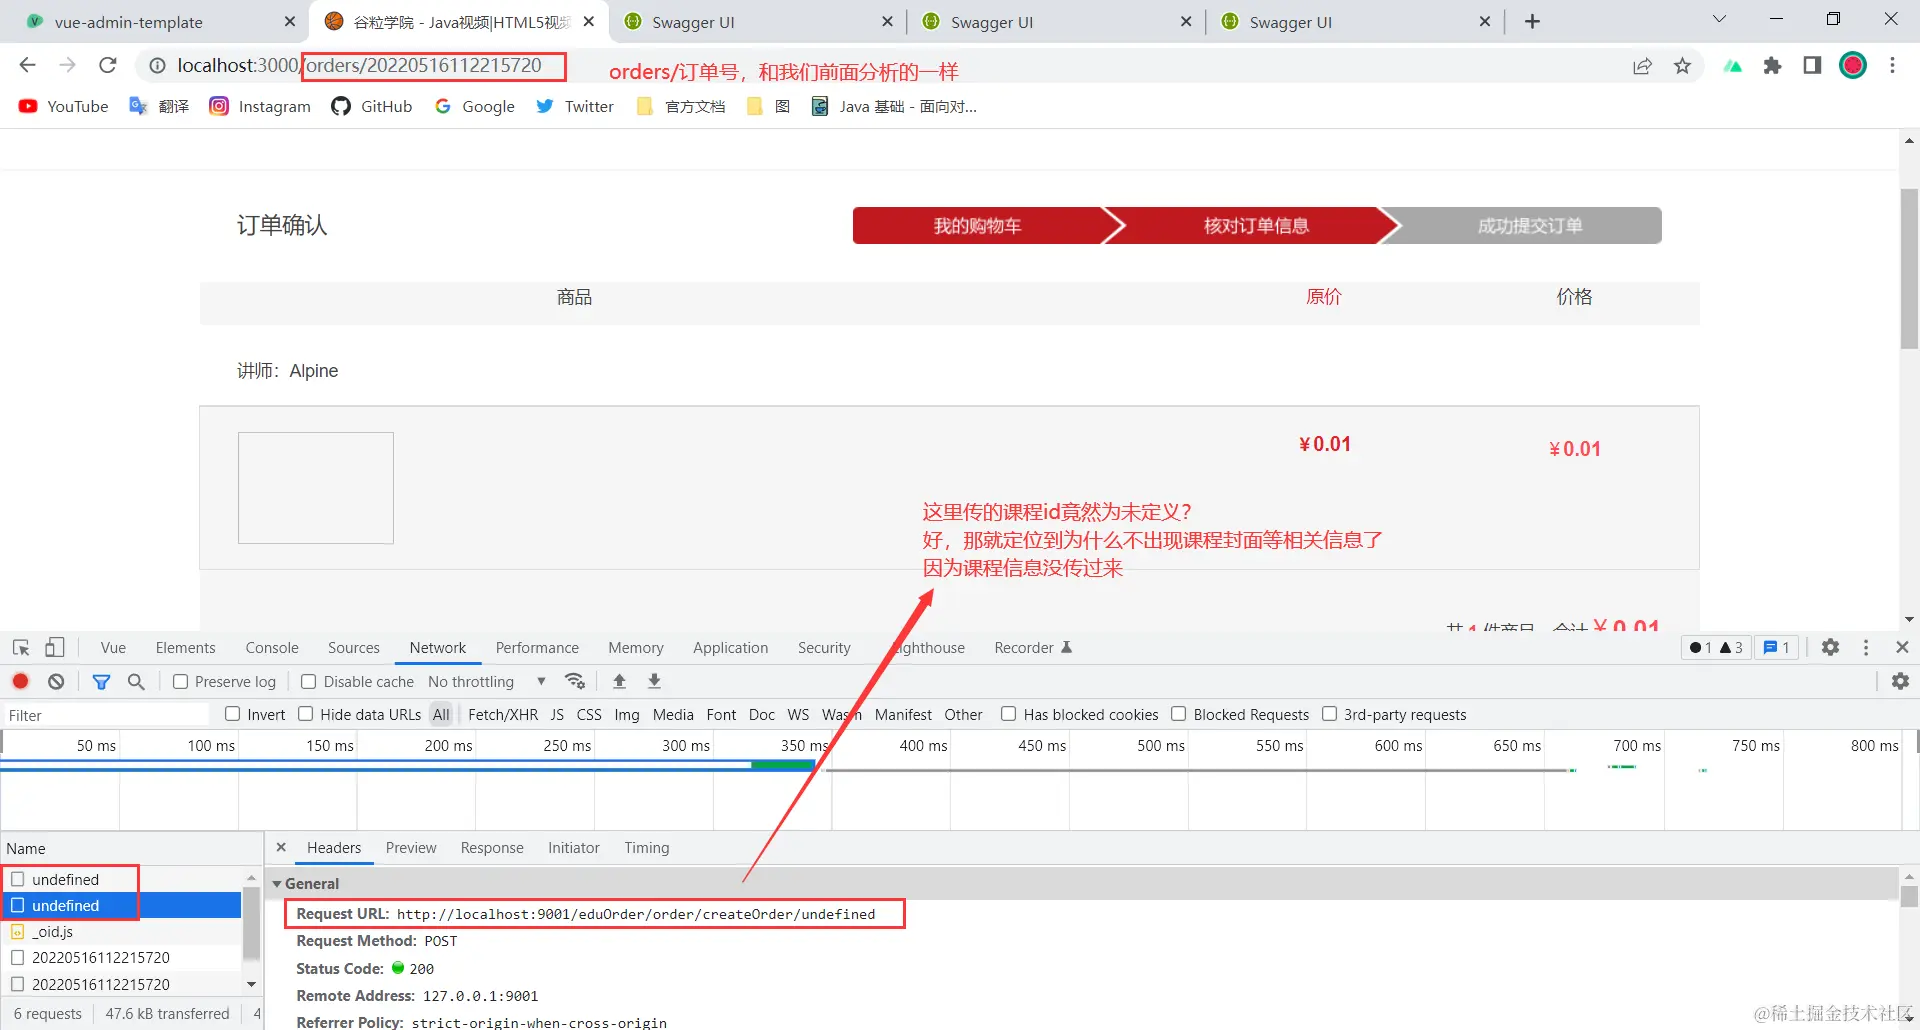This screenshot has width=1920, height=1030.
Task: Open DevTools settings gear
Action: 1830,648
